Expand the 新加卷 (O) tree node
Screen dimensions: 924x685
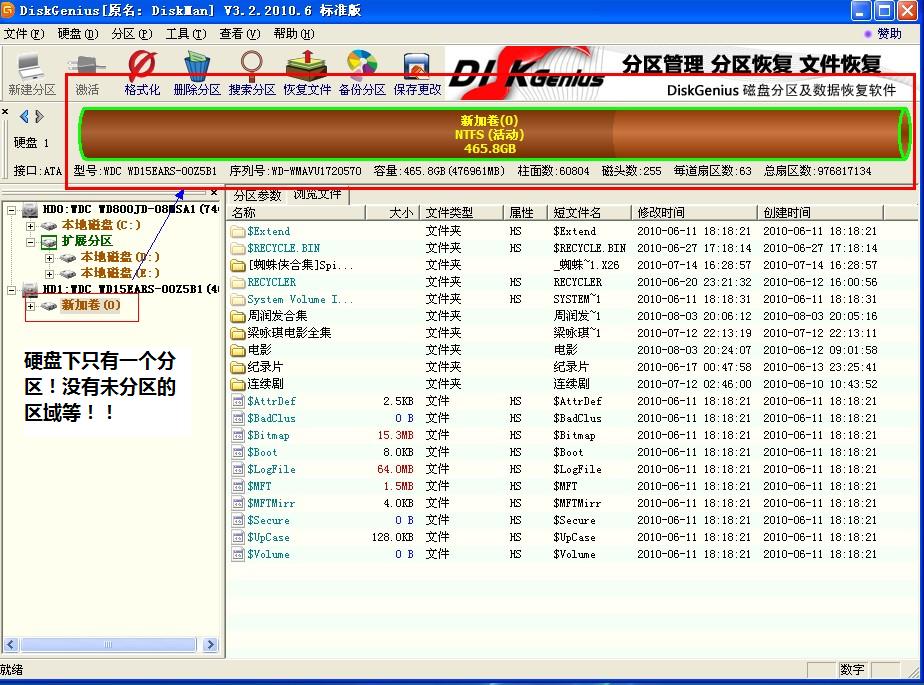pyautogui.click(x=30, y=306)
